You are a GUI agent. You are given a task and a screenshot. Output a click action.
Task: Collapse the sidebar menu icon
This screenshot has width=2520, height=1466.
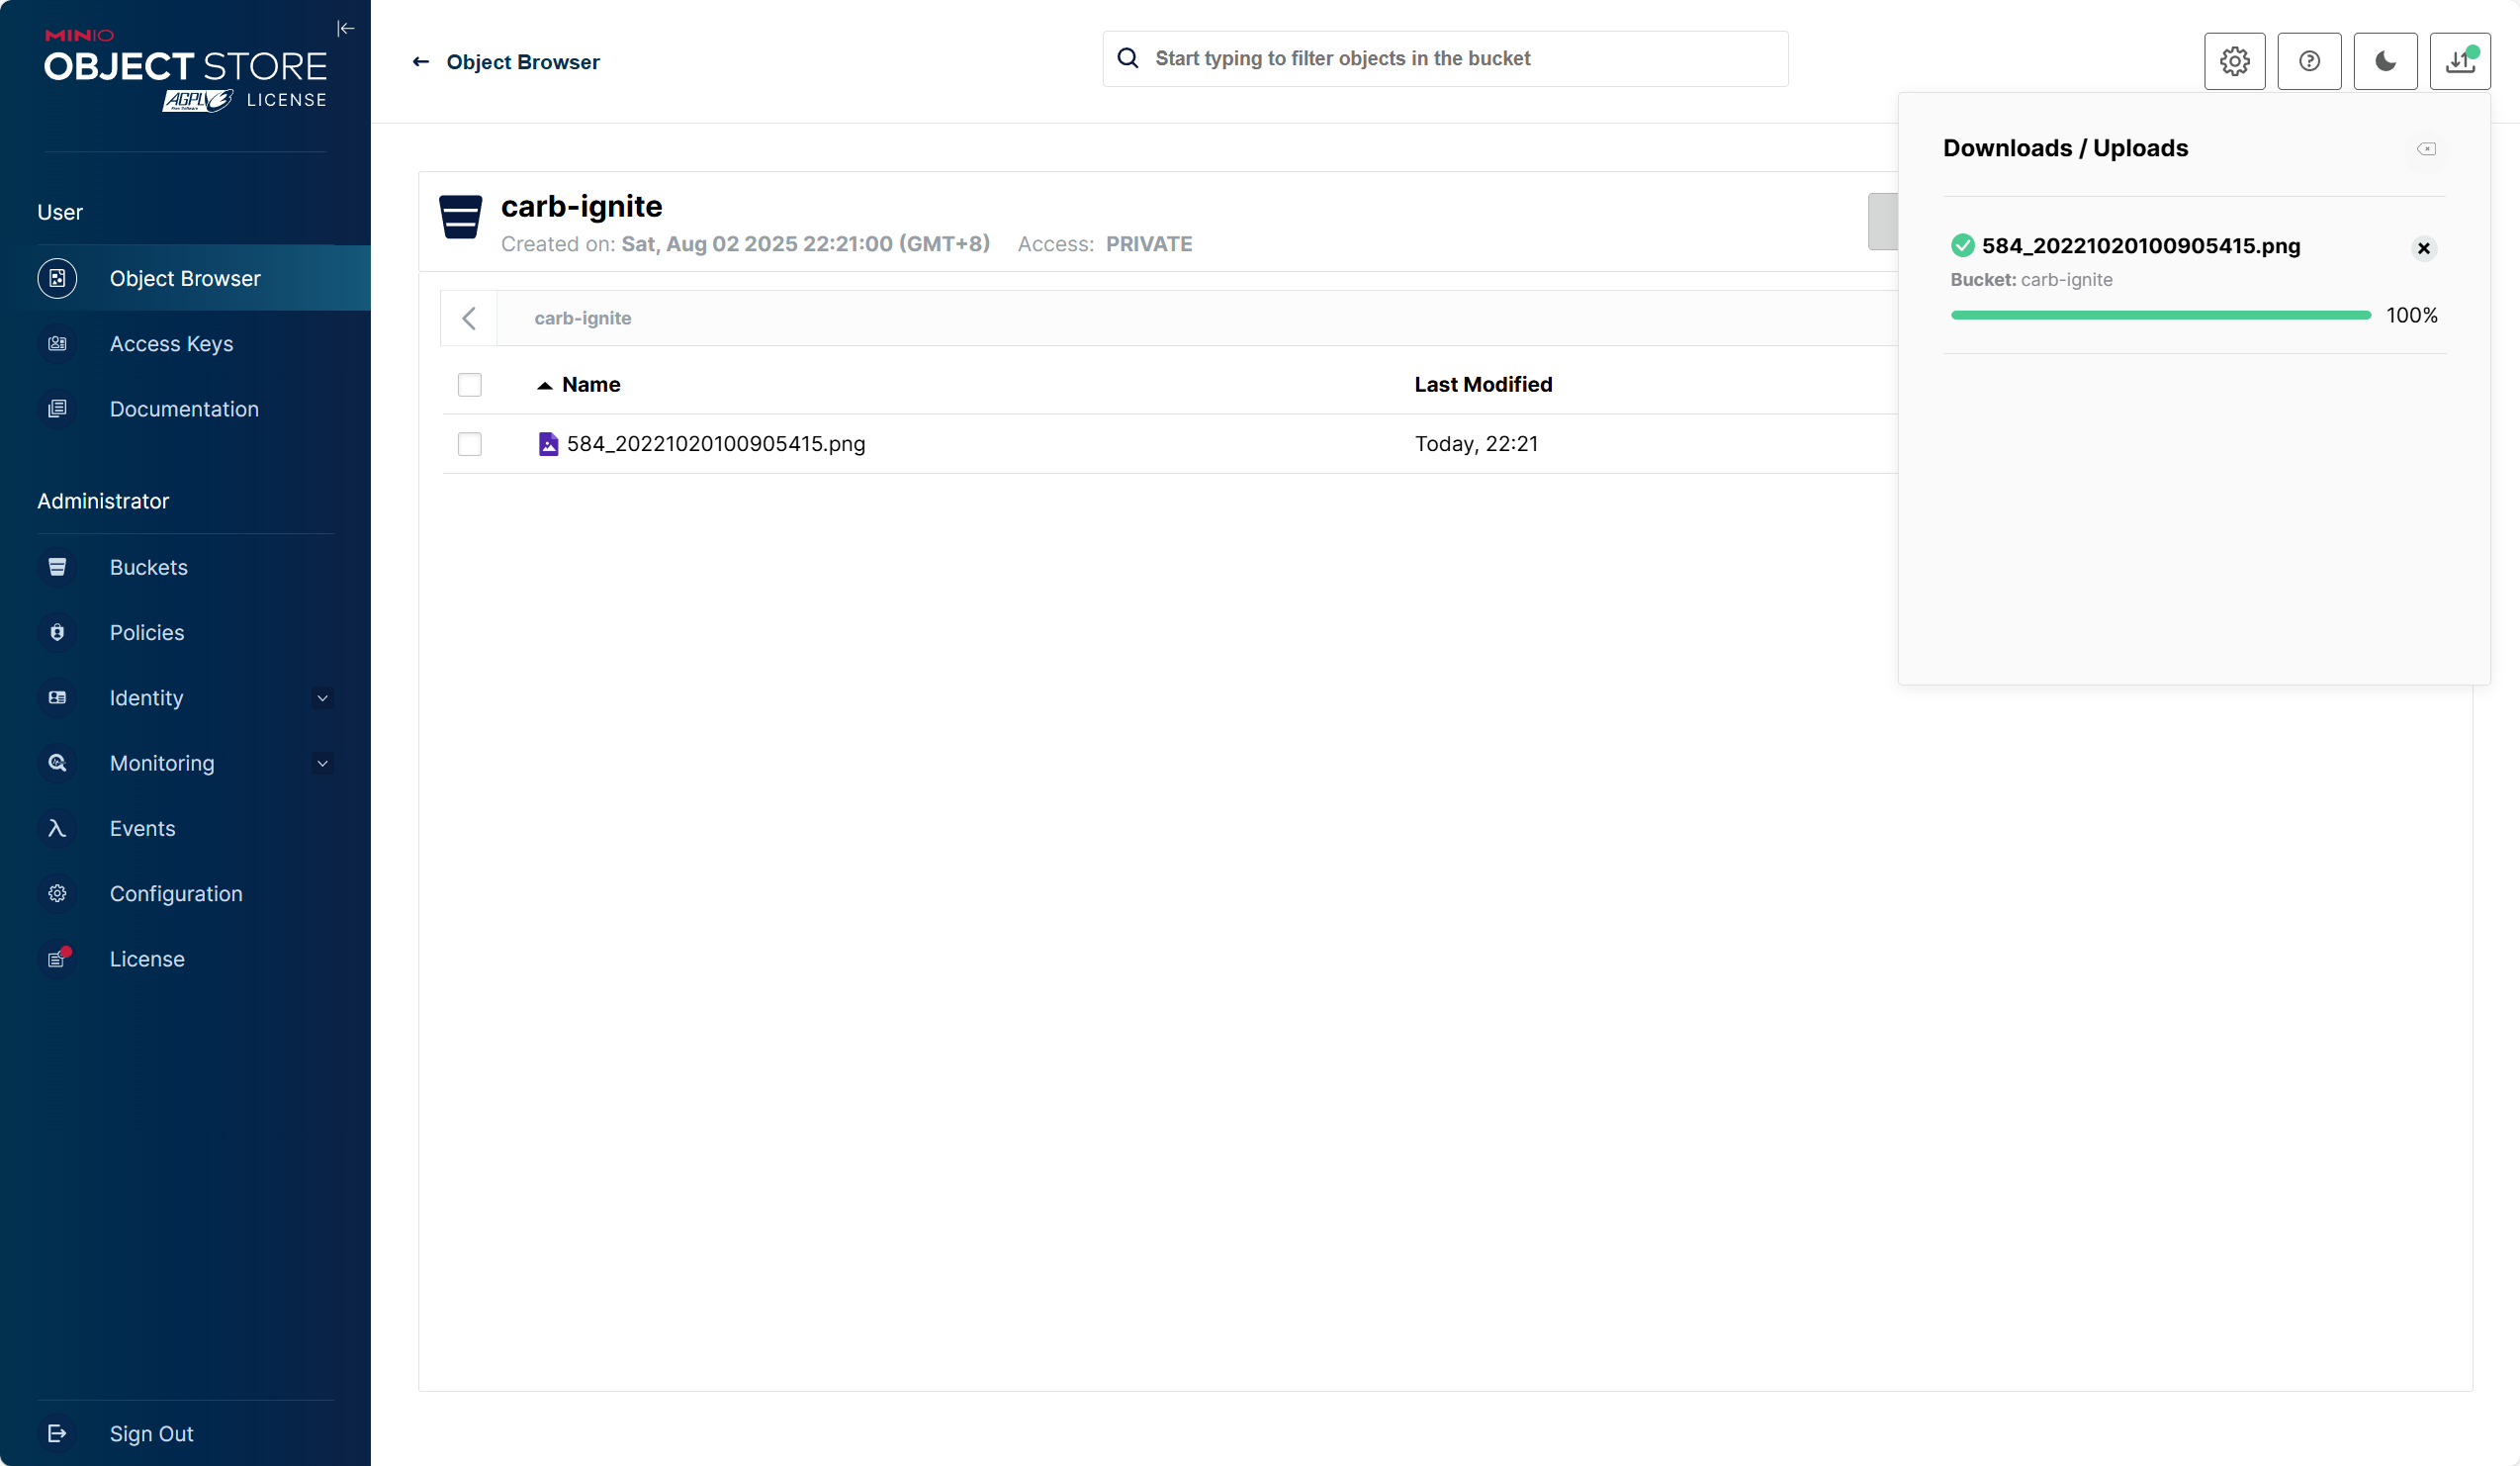(345, 28)
